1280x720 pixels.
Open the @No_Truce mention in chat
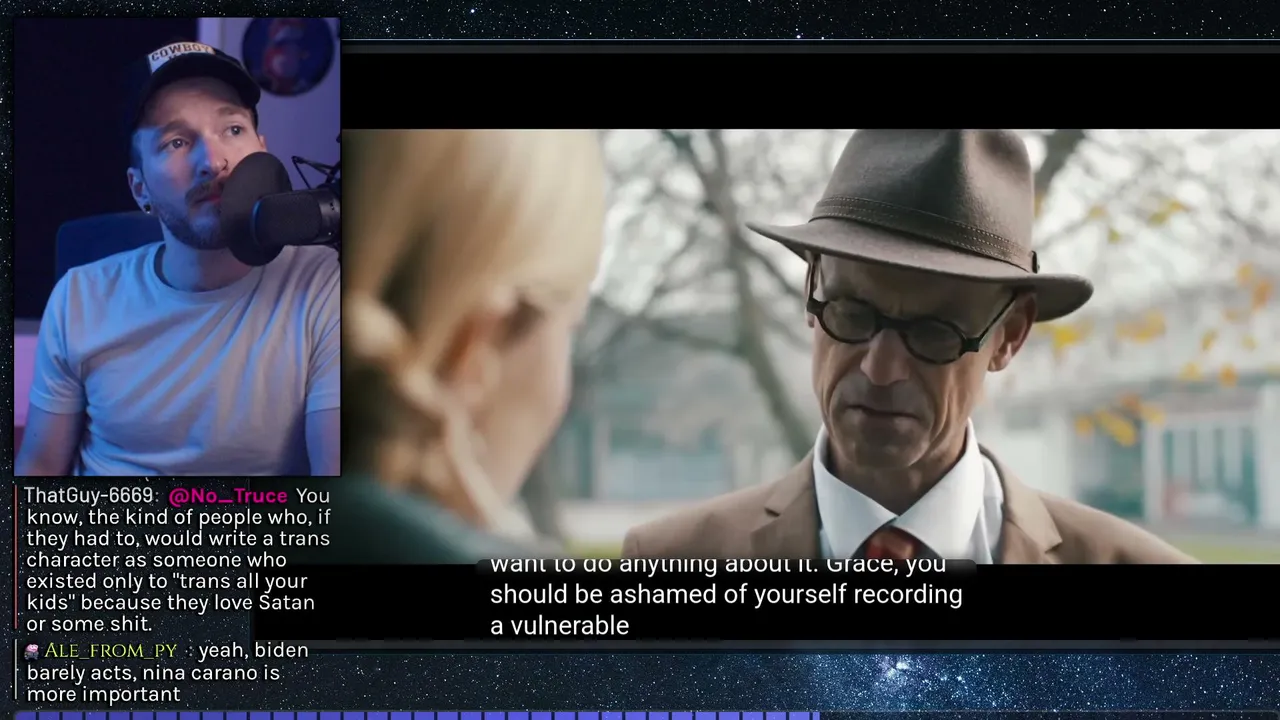pos(228,496)
